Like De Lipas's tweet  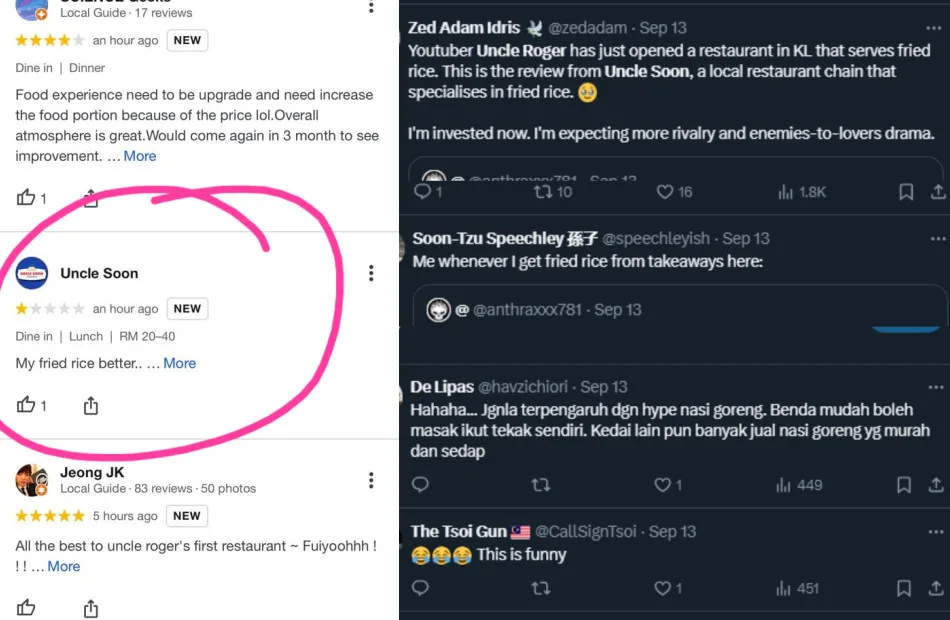[x=662, y=485]
